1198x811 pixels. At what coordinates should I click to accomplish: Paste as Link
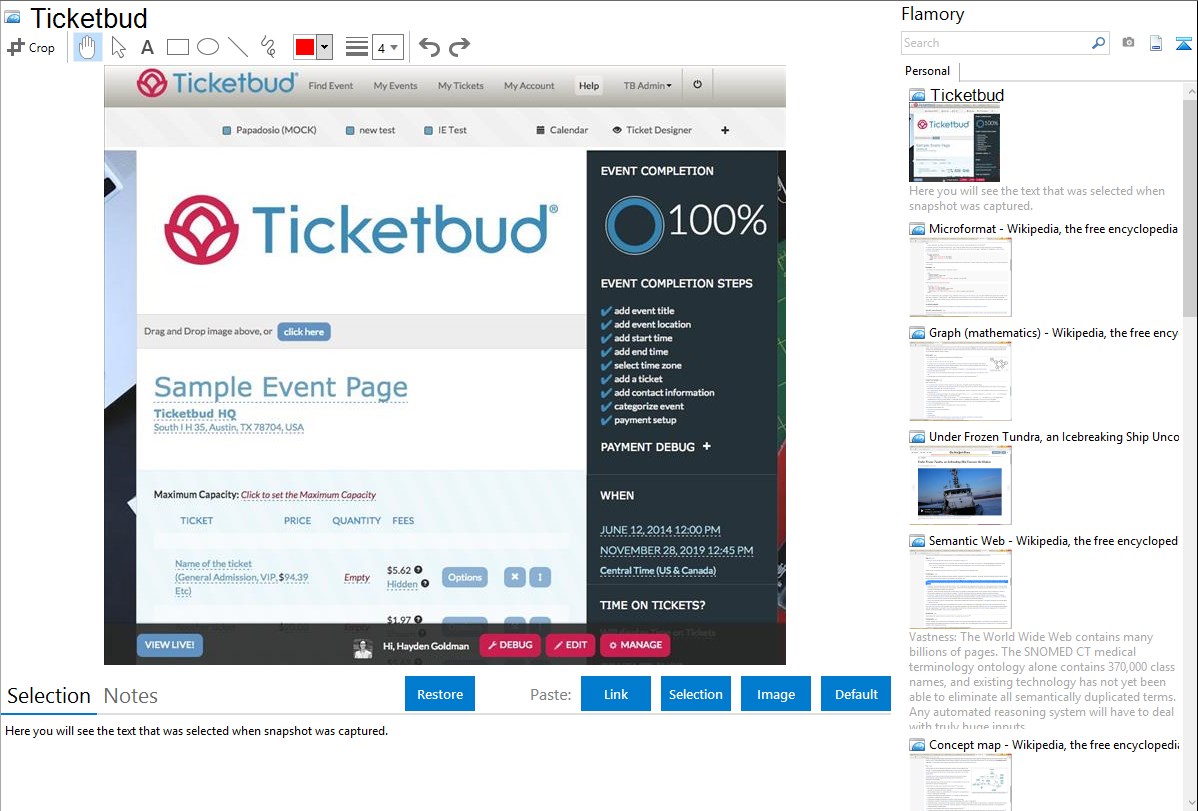[616, 694]
